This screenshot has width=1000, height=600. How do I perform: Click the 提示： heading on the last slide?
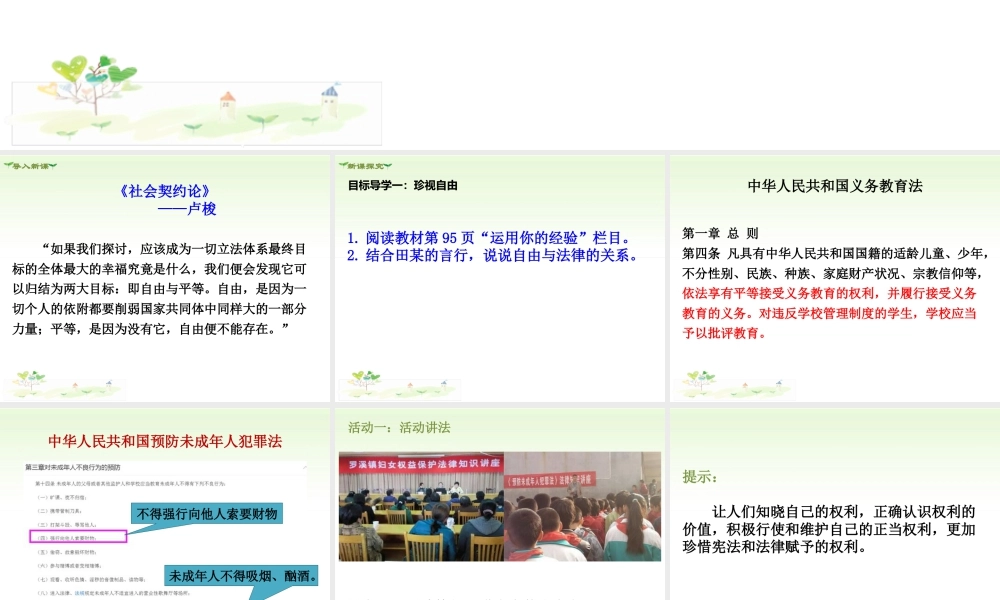click(x=700, y=476)
